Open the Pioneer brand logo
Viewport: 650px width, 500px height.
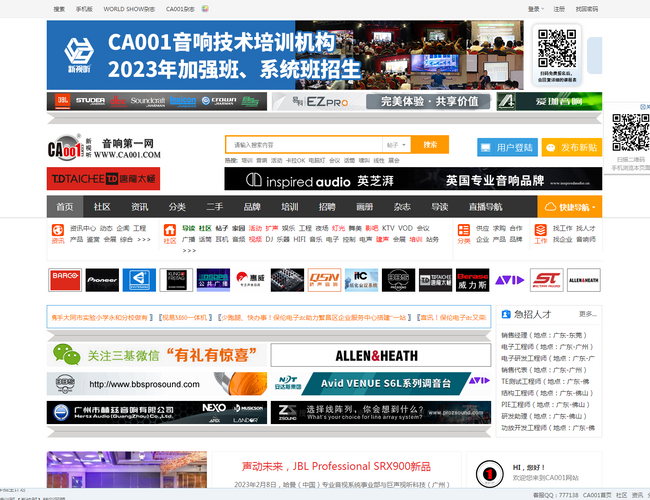click(101, 279)
